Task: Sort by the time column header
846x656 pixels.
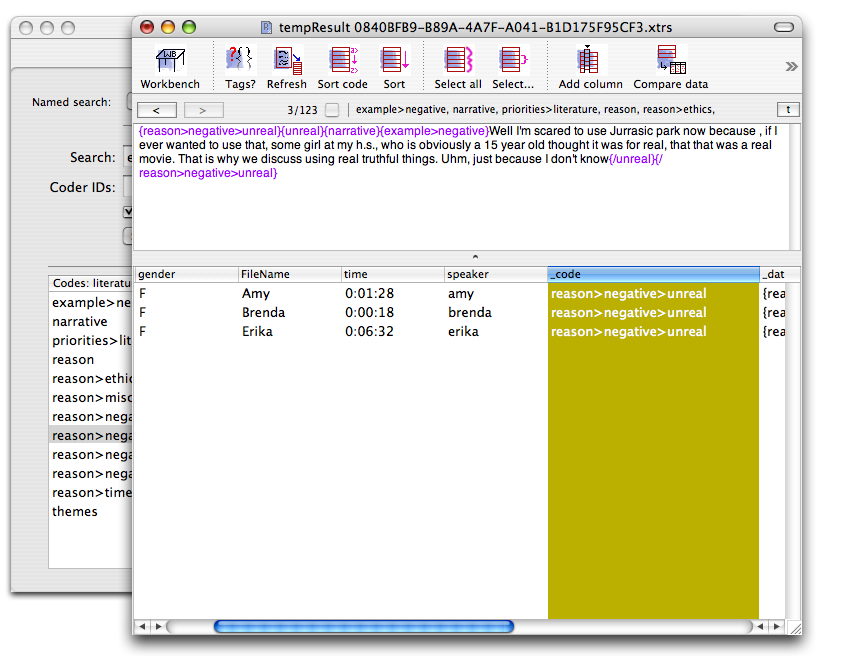Action: click(x=393, y=274)
